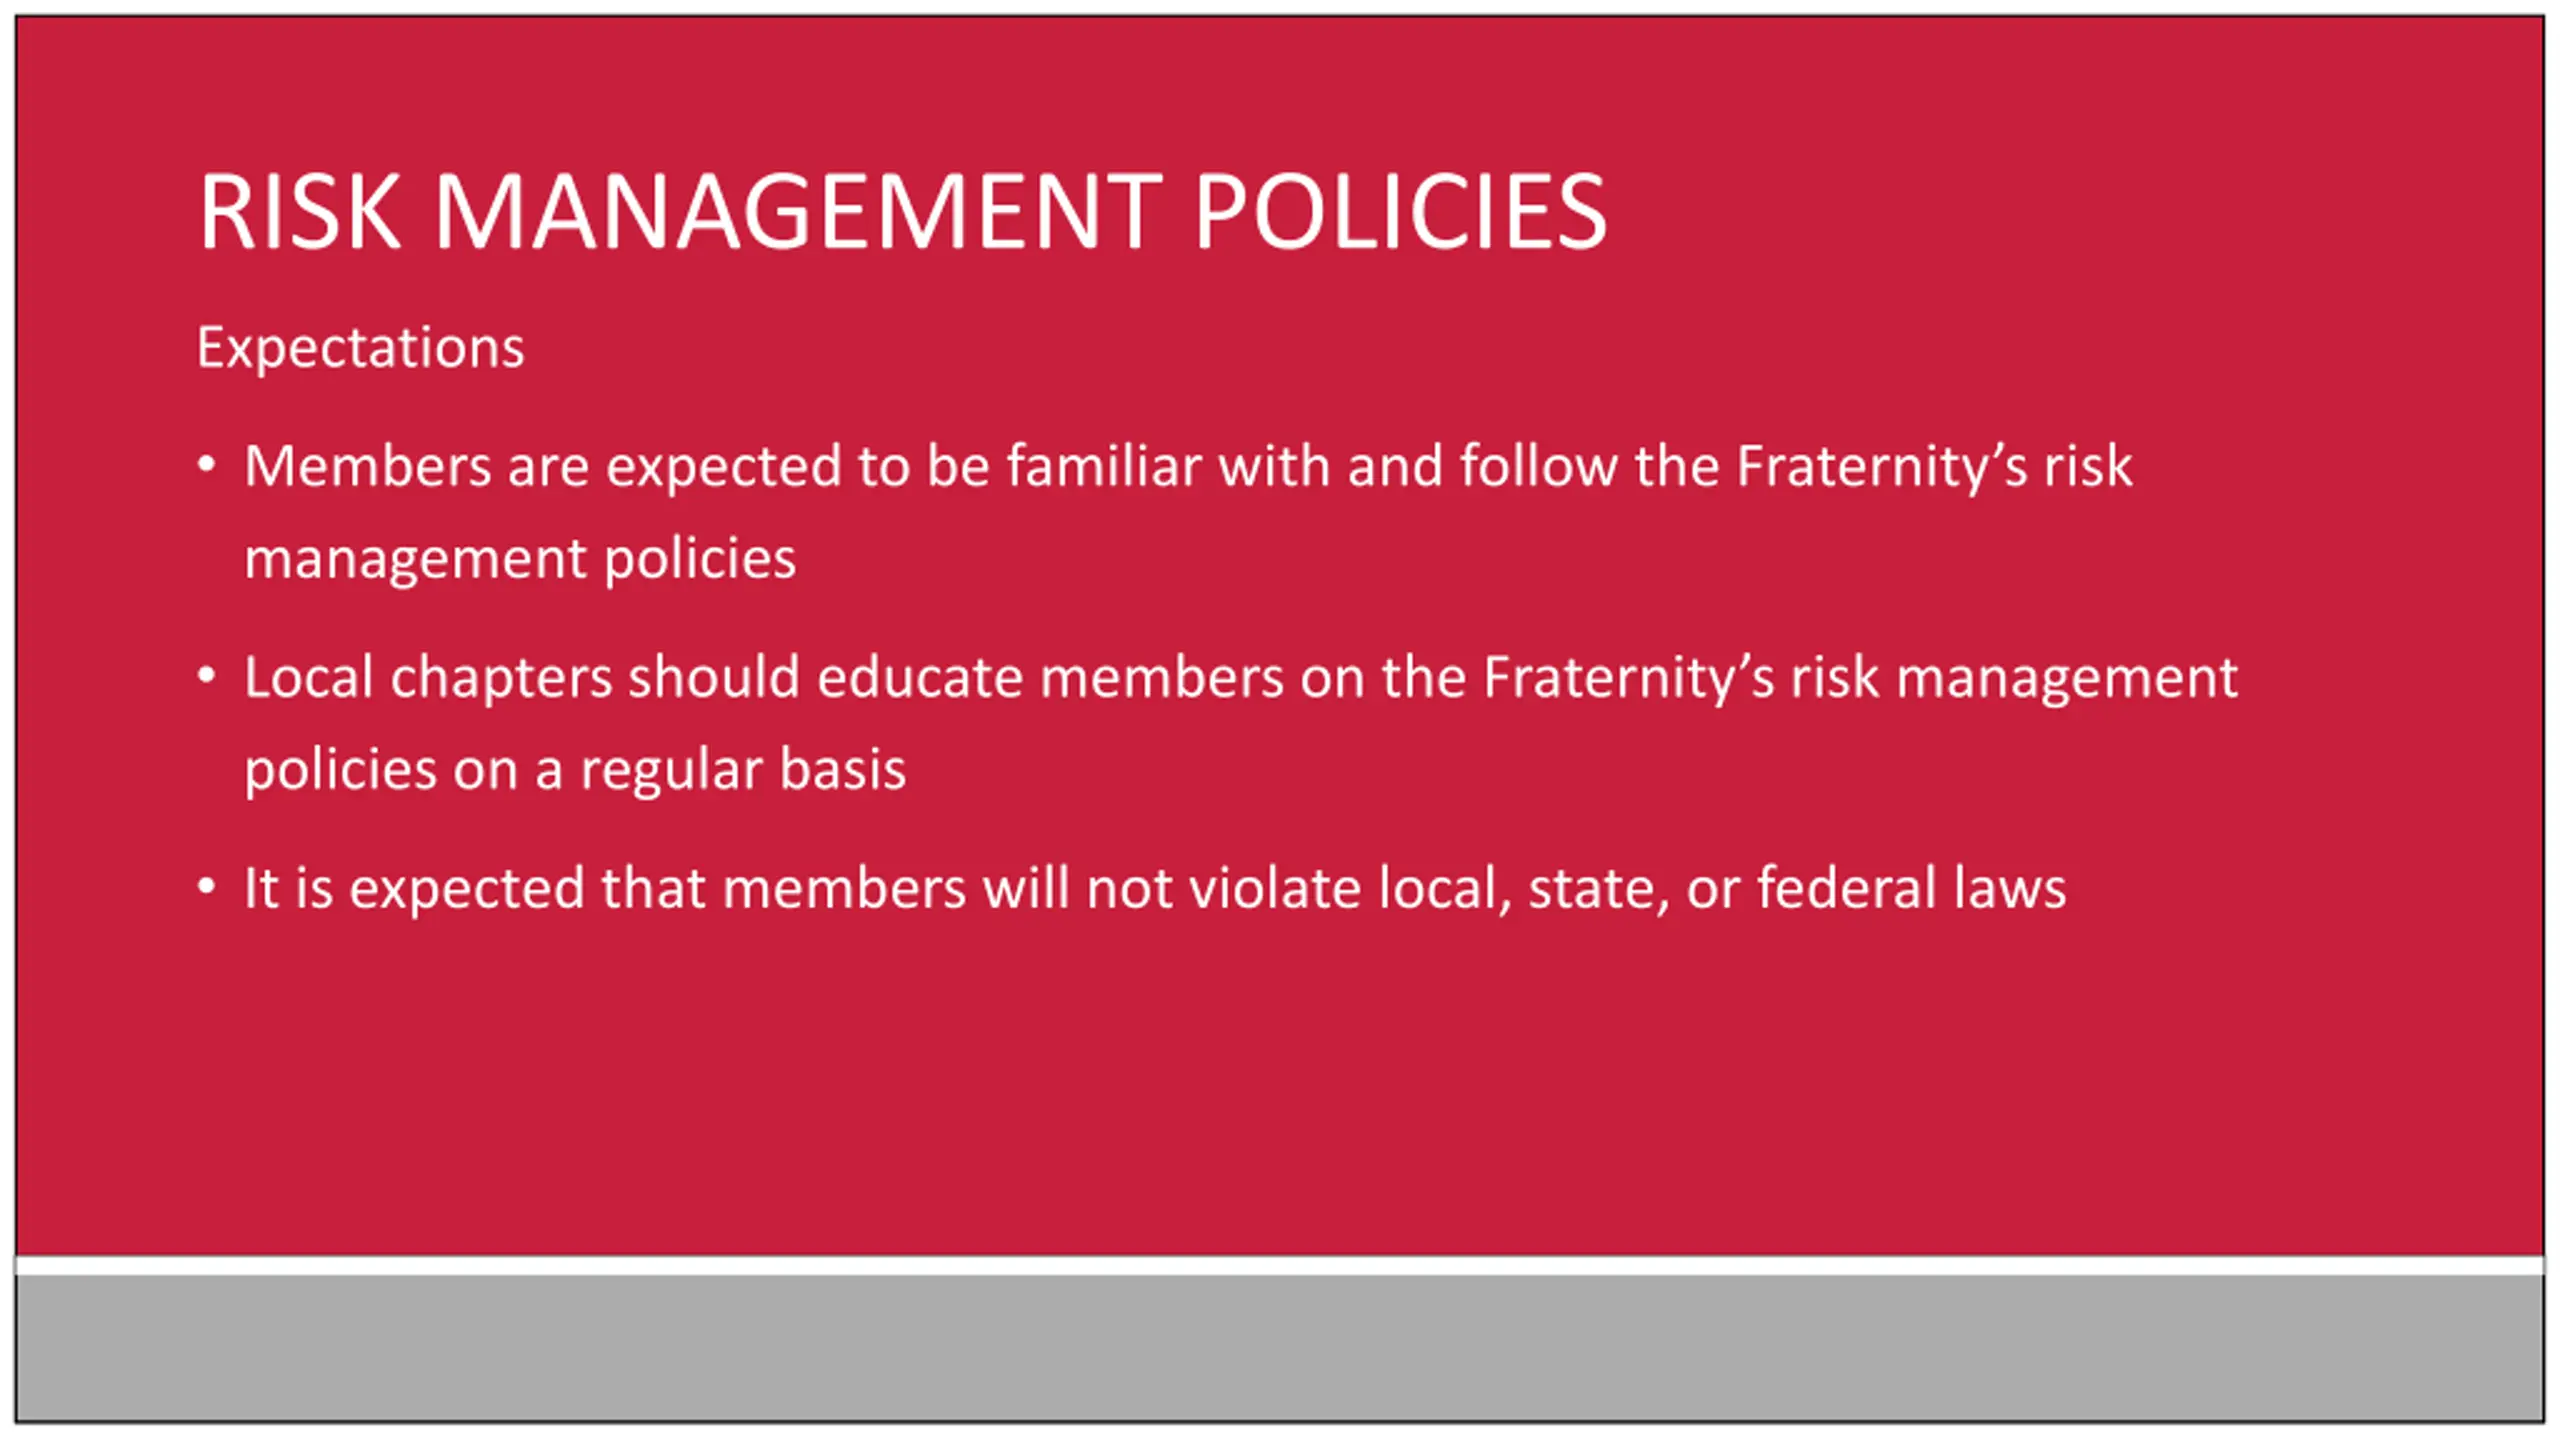Screen dimensions: 2560x1440
Task: Click the empty red area below the bullets
Action: click(1280, 1080)
